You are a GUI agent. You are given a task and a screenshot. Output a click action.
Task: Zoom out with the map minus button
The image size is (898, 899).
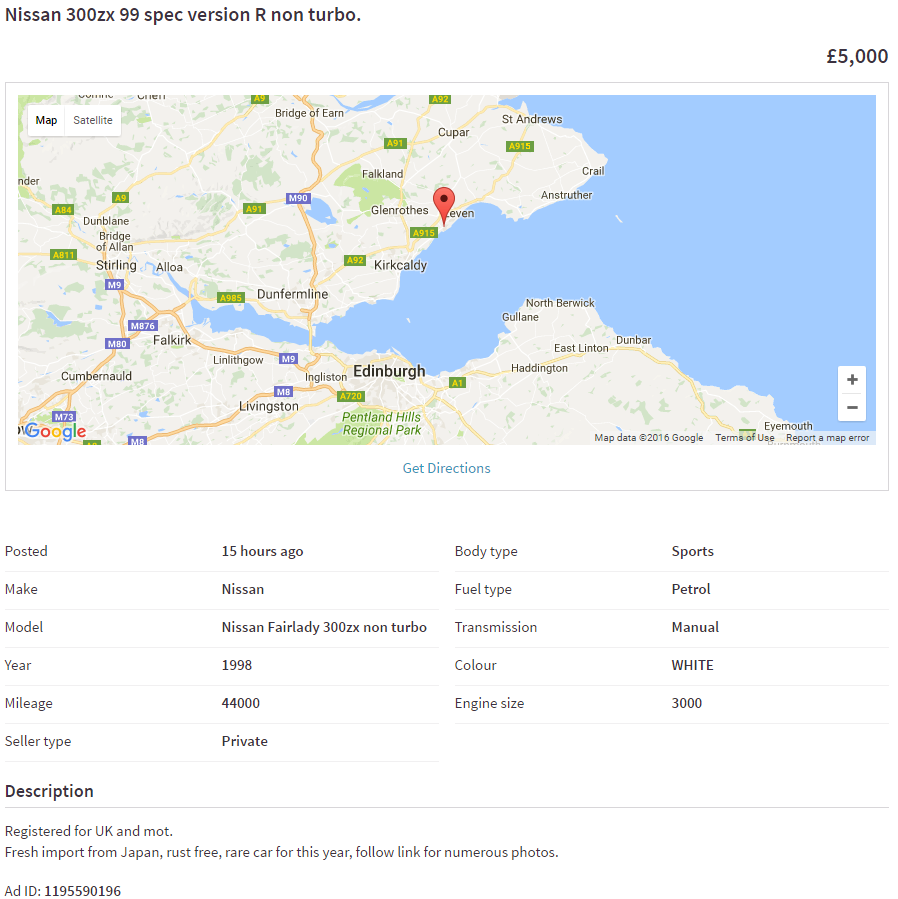click(852, 407)
